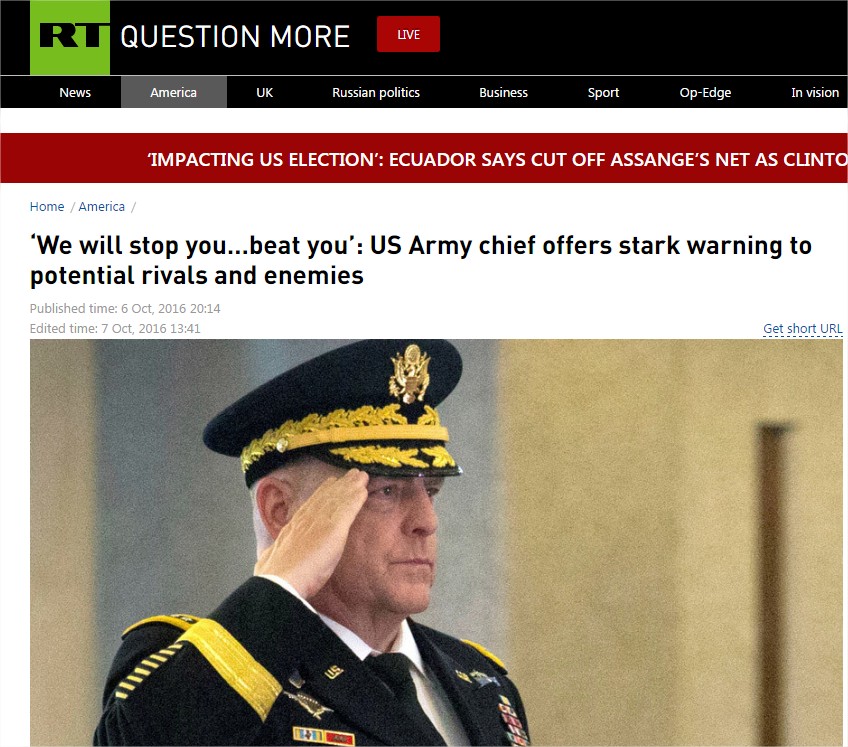The image size is (848, 747).
Task: Click the US Army chief article headline
Action: tap(421, 260)
